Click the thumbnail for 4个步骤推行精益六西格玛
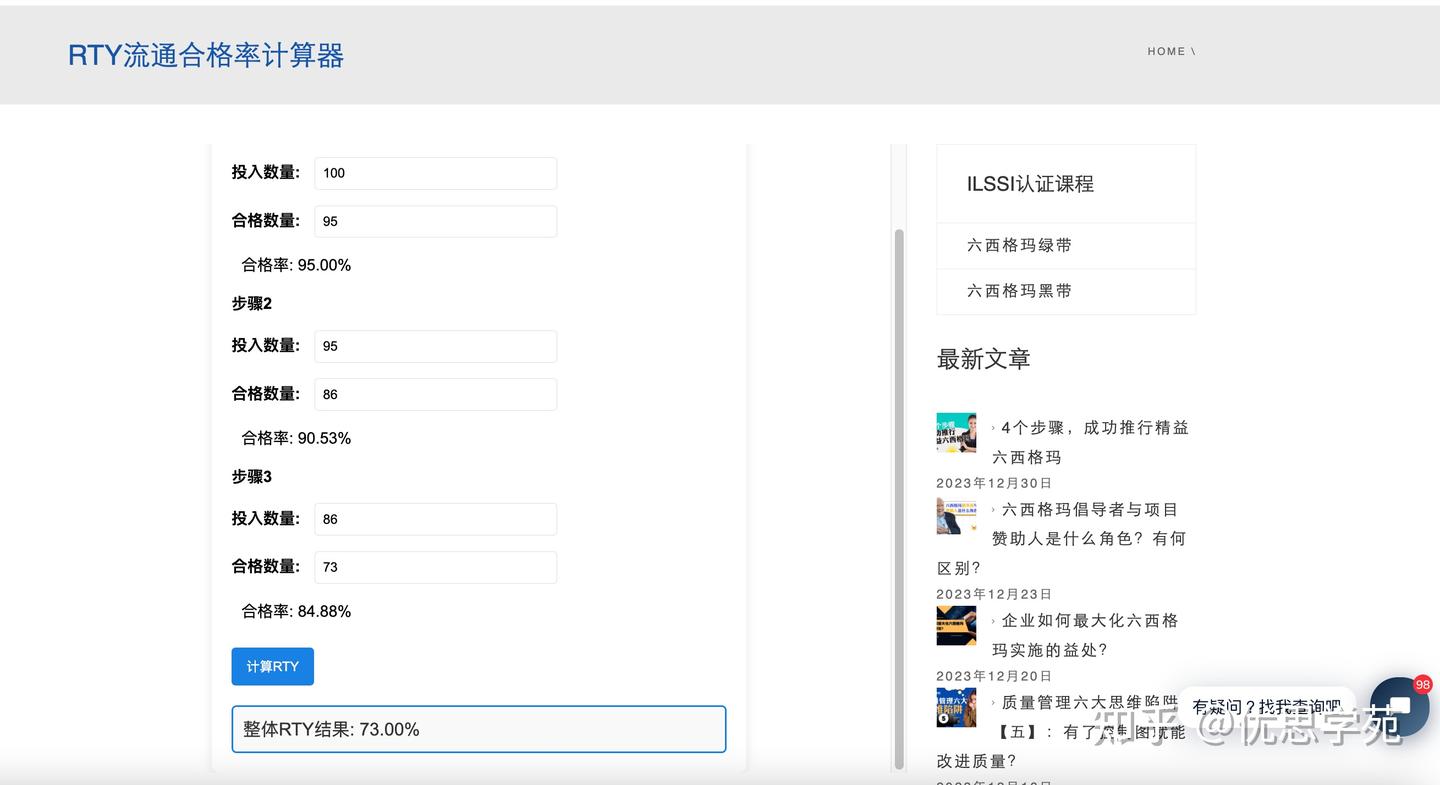Image resolution: width=1440 pixels, height=785 pixels. (956, 432)
